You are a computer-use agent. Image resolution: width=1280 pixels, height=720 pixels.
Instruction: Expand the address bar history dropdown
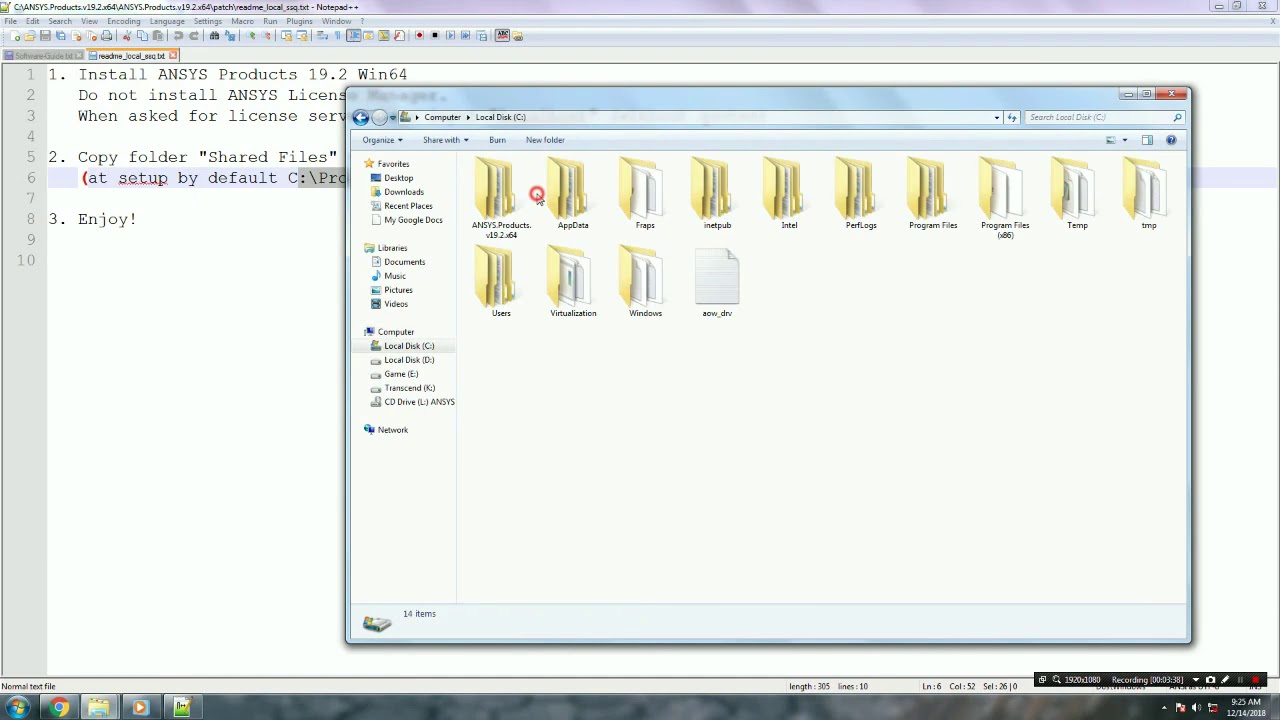(x=996, y=117)
